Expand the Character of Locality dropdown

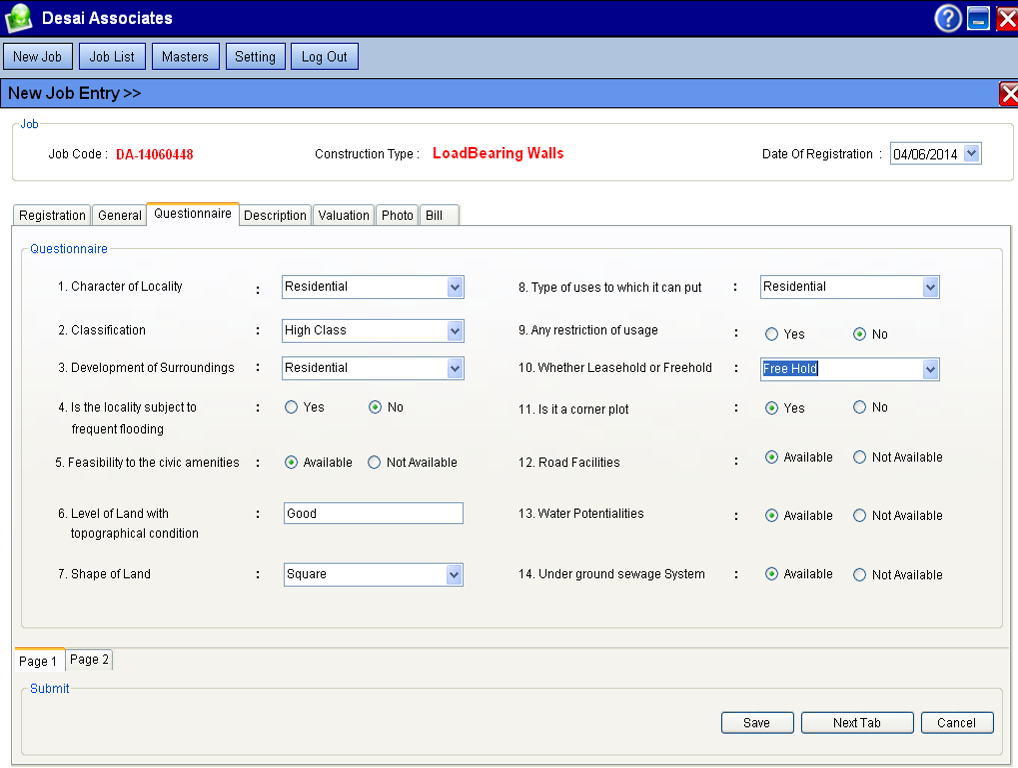point(455,287)
